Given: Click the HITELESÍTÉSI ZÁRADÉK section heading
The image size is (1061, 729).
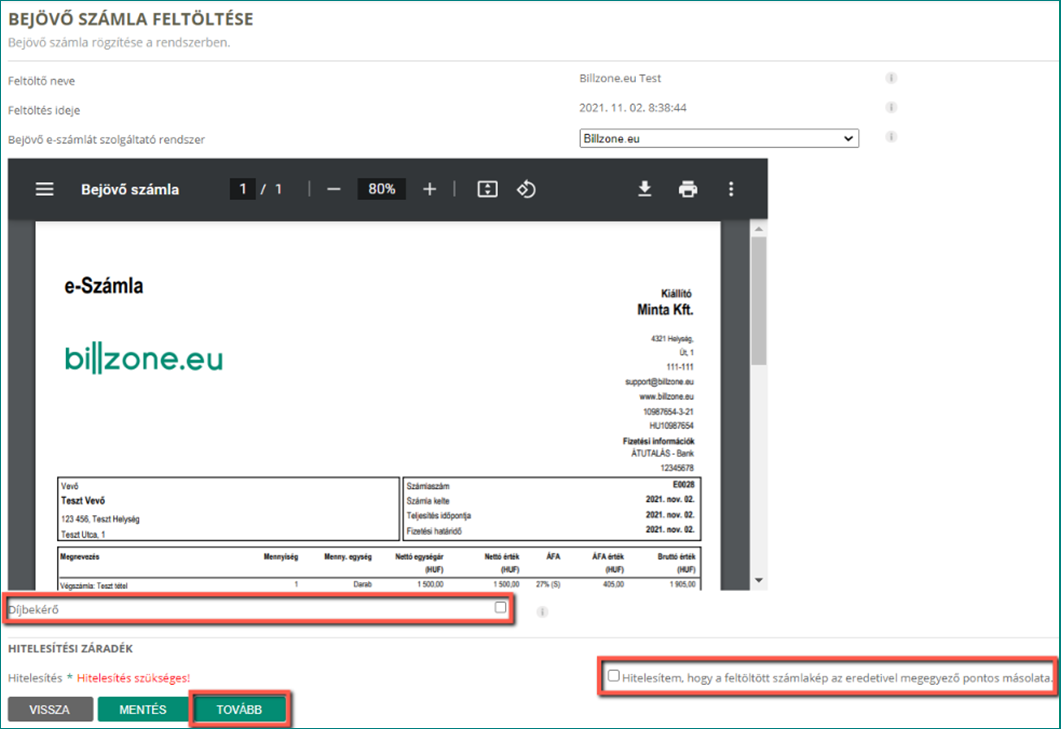Looking at the screenshot, I should pyautogui.click(x=70, y=648).
